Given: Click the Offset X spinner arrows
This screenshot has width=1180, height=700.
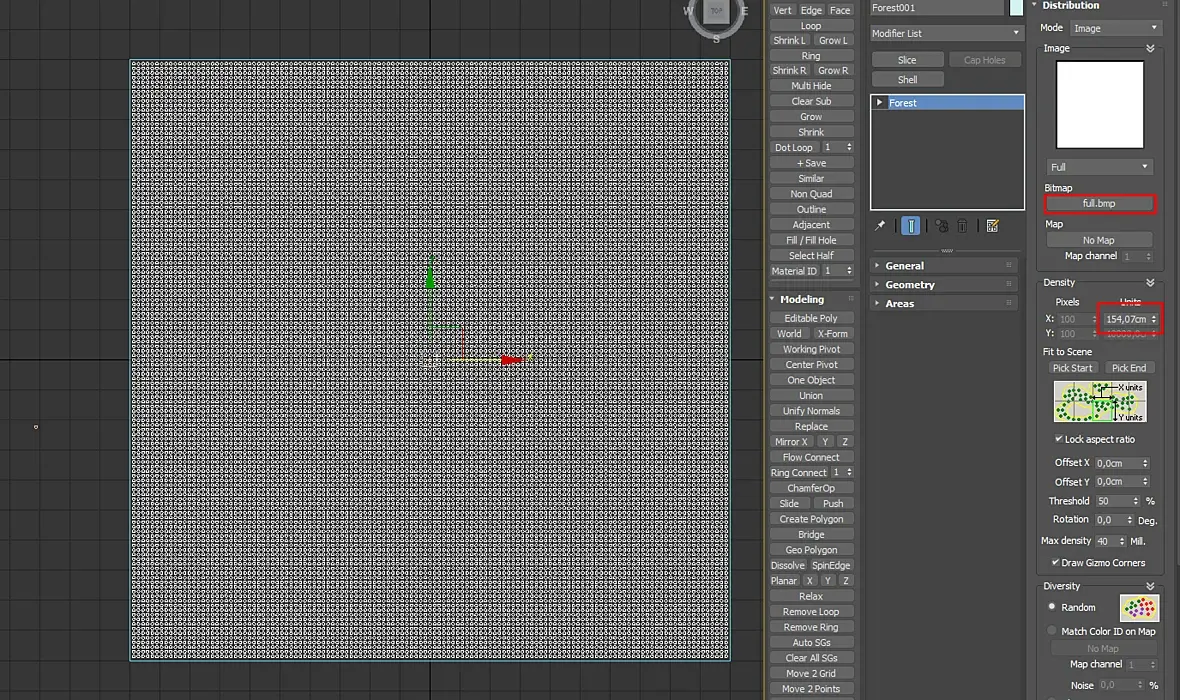Looking at the screenshot, I should 1145,463.
